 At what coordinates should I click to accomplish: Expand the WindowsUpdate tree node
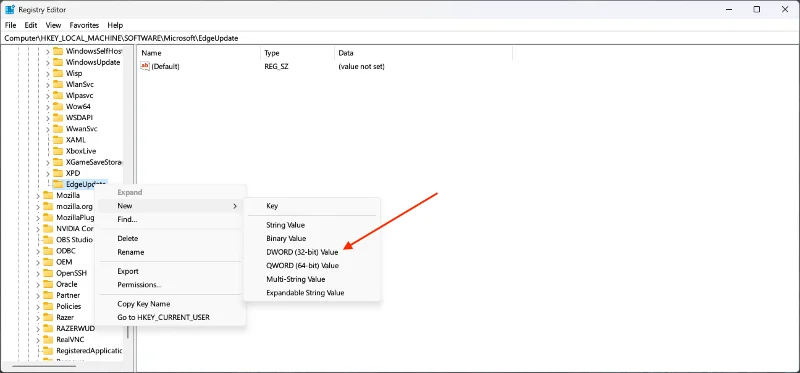(x=48, y=62)
